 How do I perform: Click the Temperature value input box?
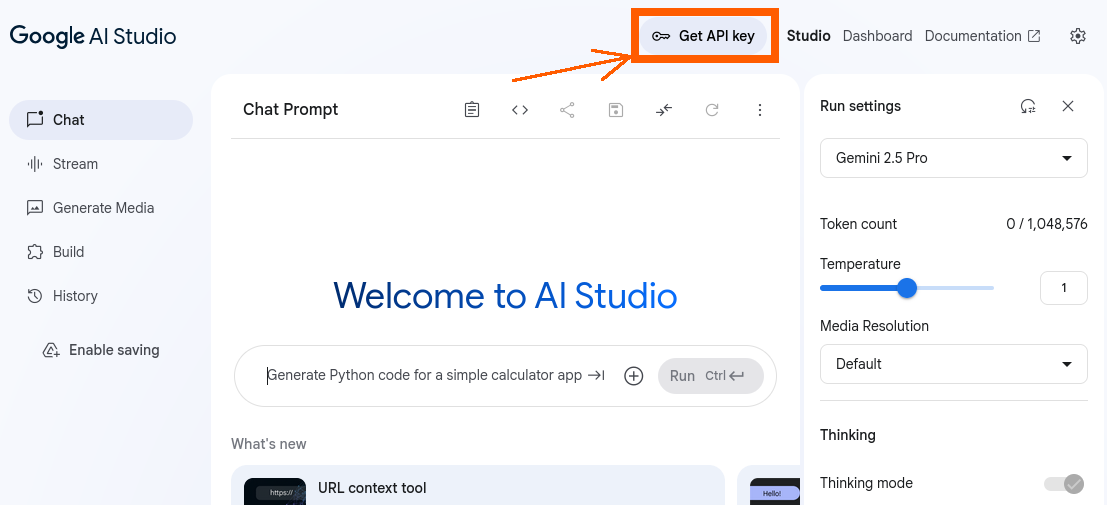1064,287
